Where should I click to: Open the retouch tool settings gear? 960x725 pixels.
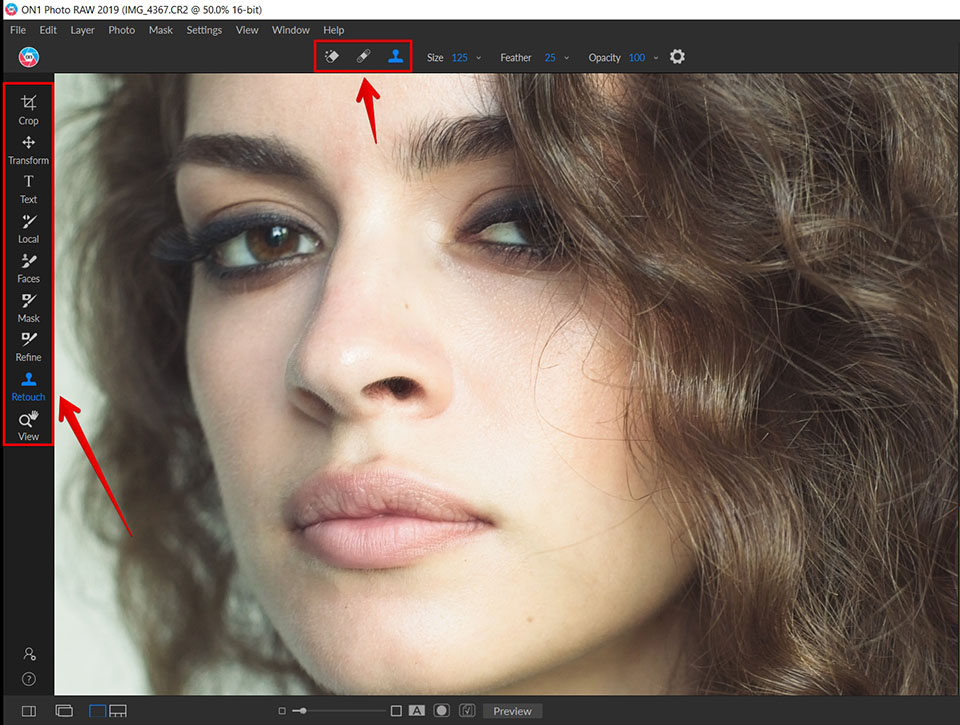point(677,57)
